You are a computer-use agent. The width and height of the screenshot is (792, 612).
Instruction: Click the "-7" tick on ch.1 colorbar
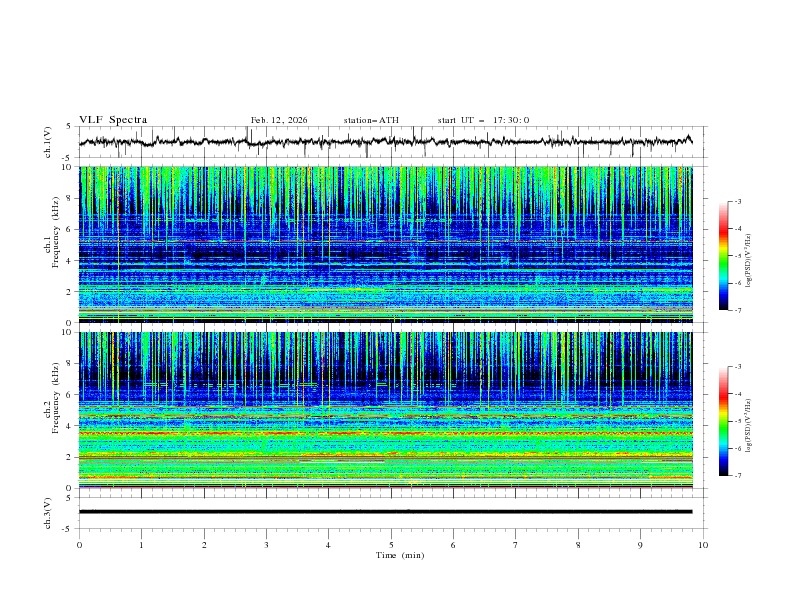point(738,310)
